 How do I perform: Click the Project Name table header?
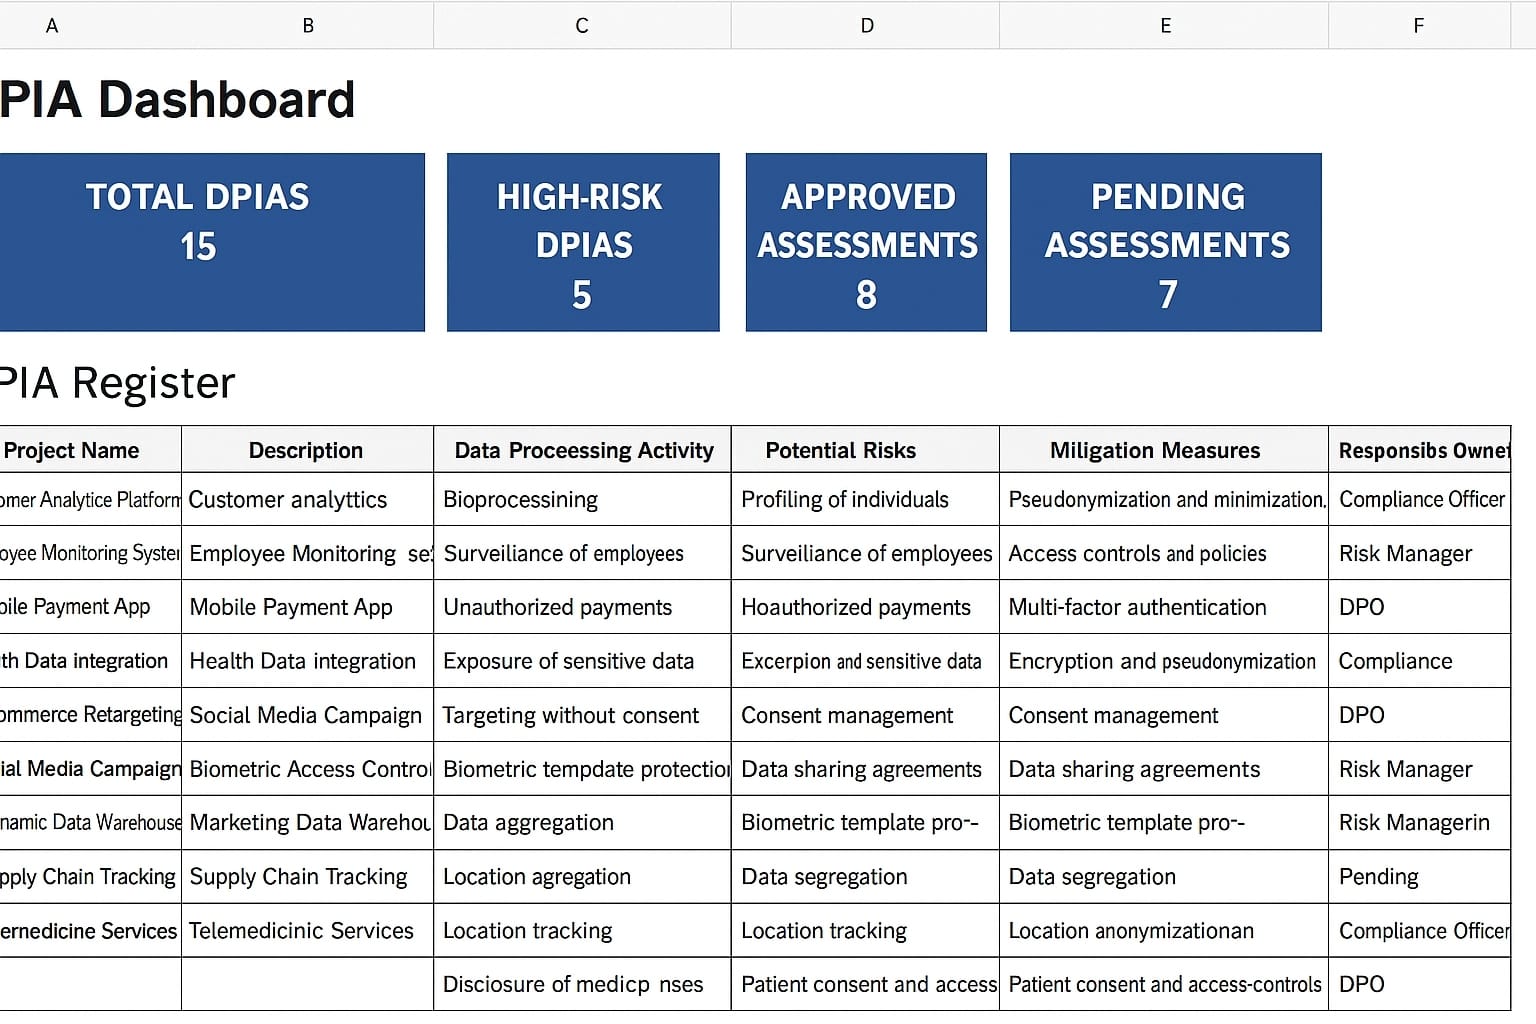(x=90, y=450)
